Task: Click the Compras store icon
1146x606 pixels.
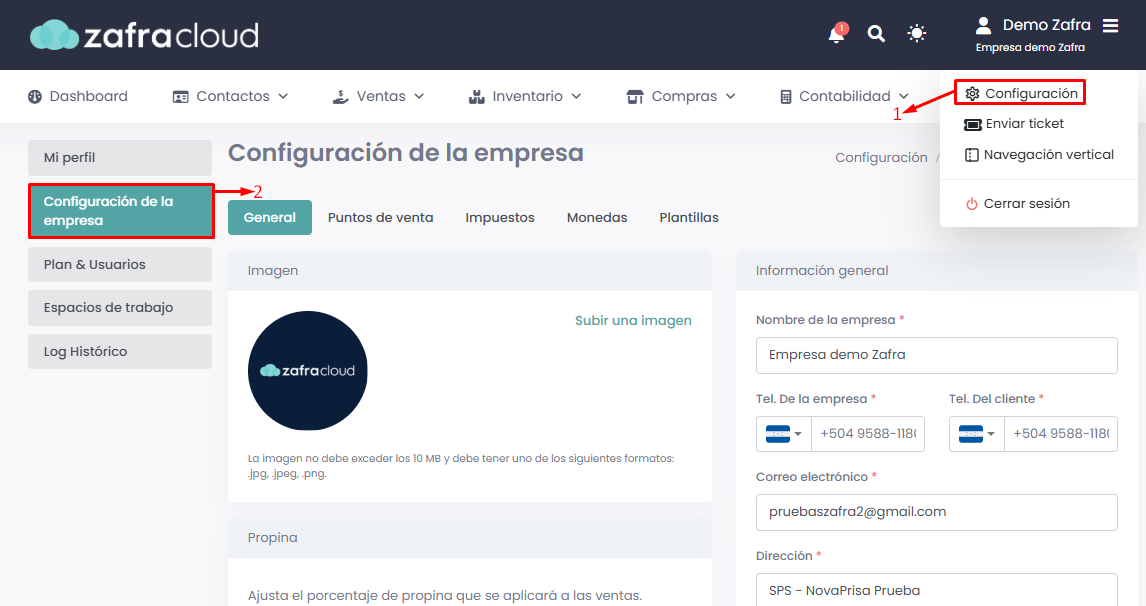Action: 635,96
